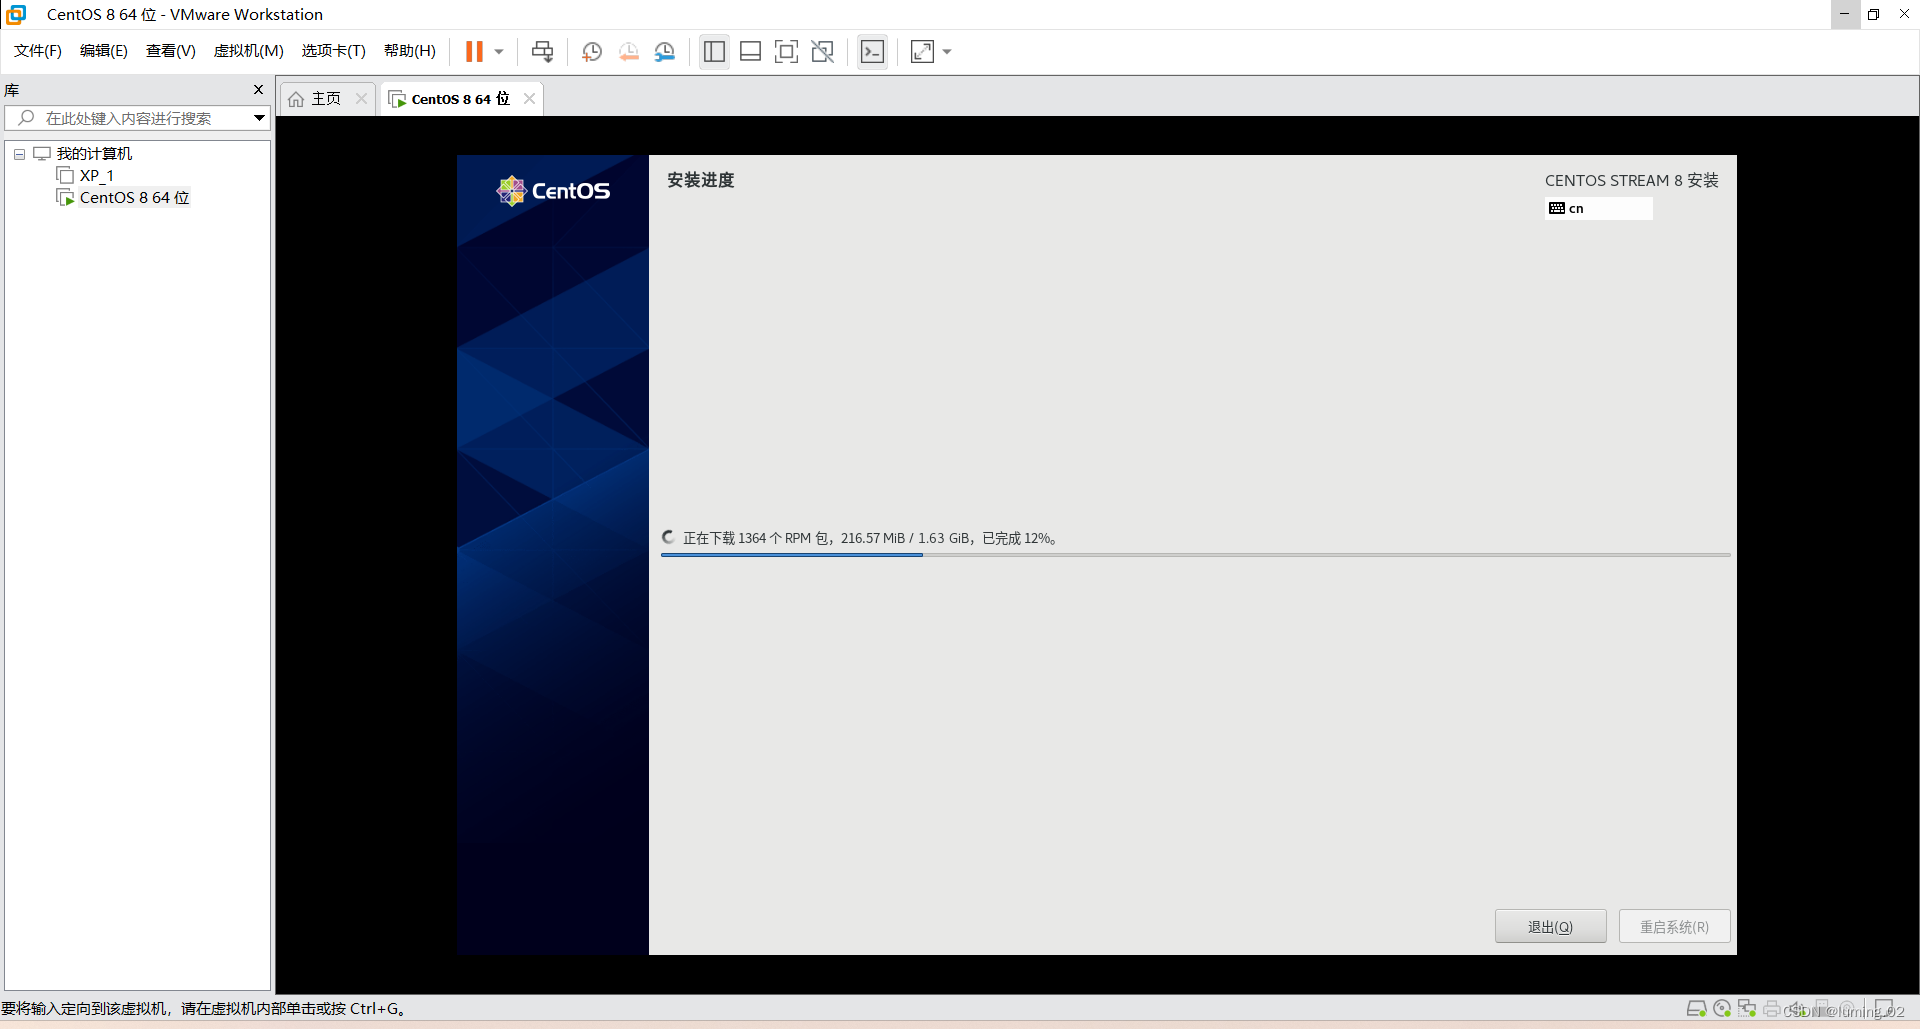Screen dimensions: 1920x1029
Task: Open the 查看(V) menu
Action: pyautogui.click(x=170, y=51)
